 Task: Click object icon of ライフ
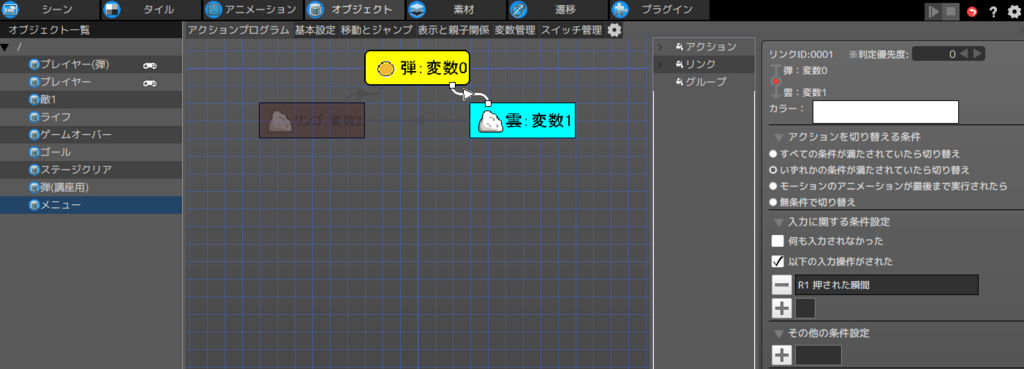point(35,118)
